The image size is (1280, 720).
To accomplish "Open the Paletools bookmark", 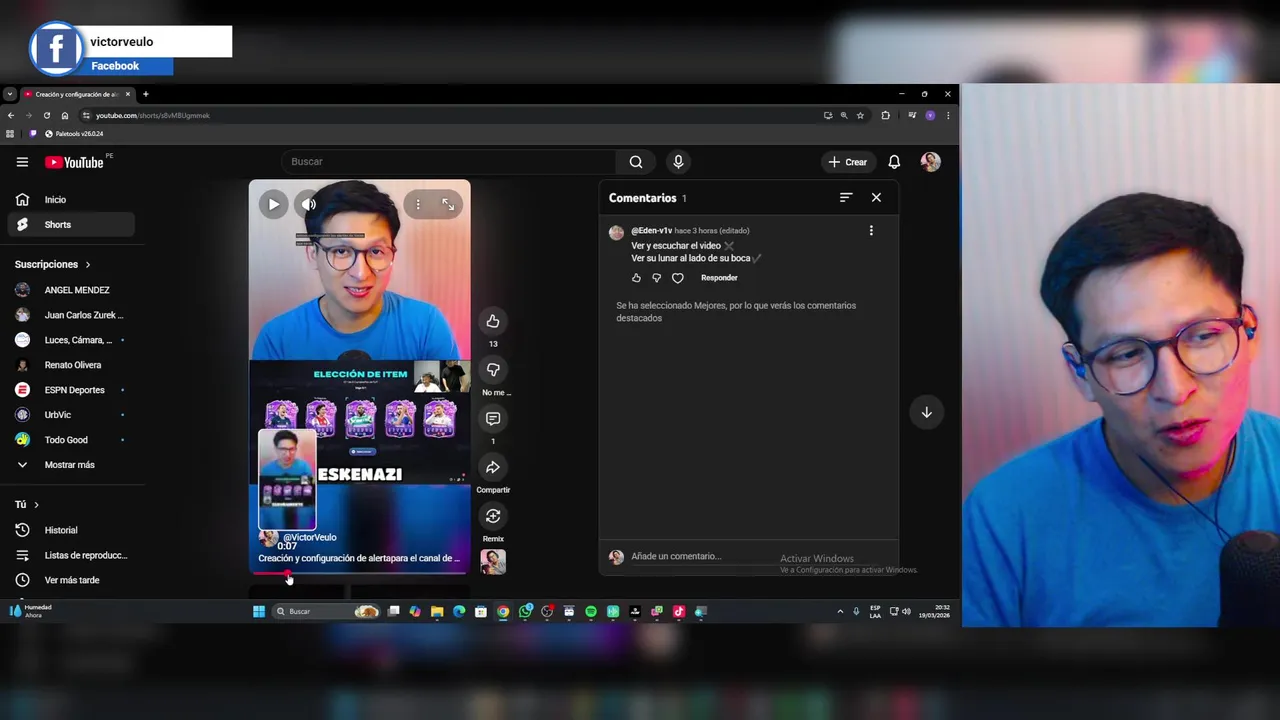I will pyautogui.click(x=74, y=133).
